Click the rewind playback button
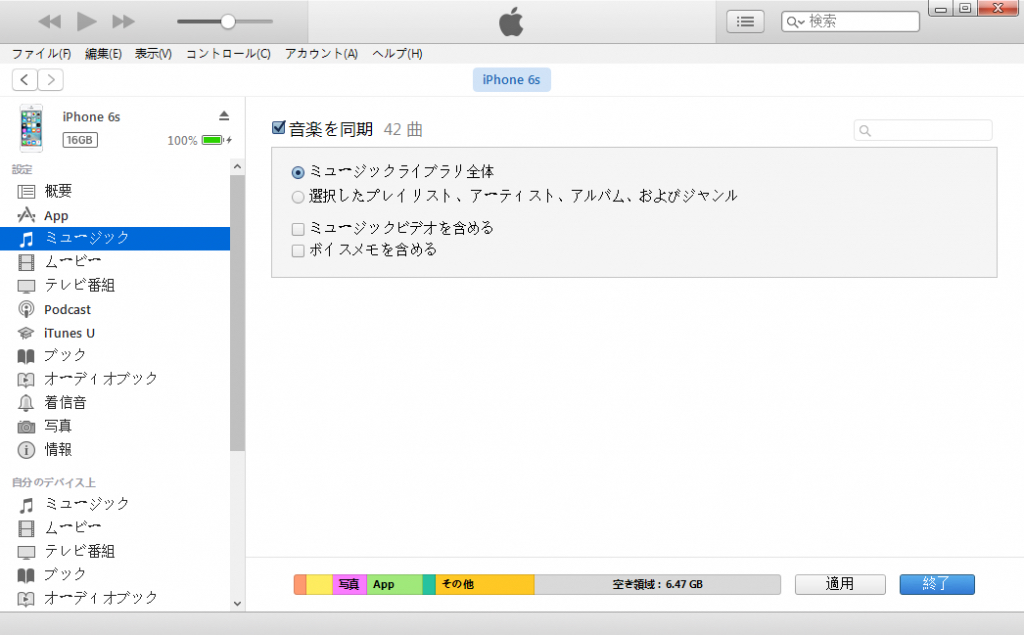This screenshot has width=1024, height=635. [50, 22]
